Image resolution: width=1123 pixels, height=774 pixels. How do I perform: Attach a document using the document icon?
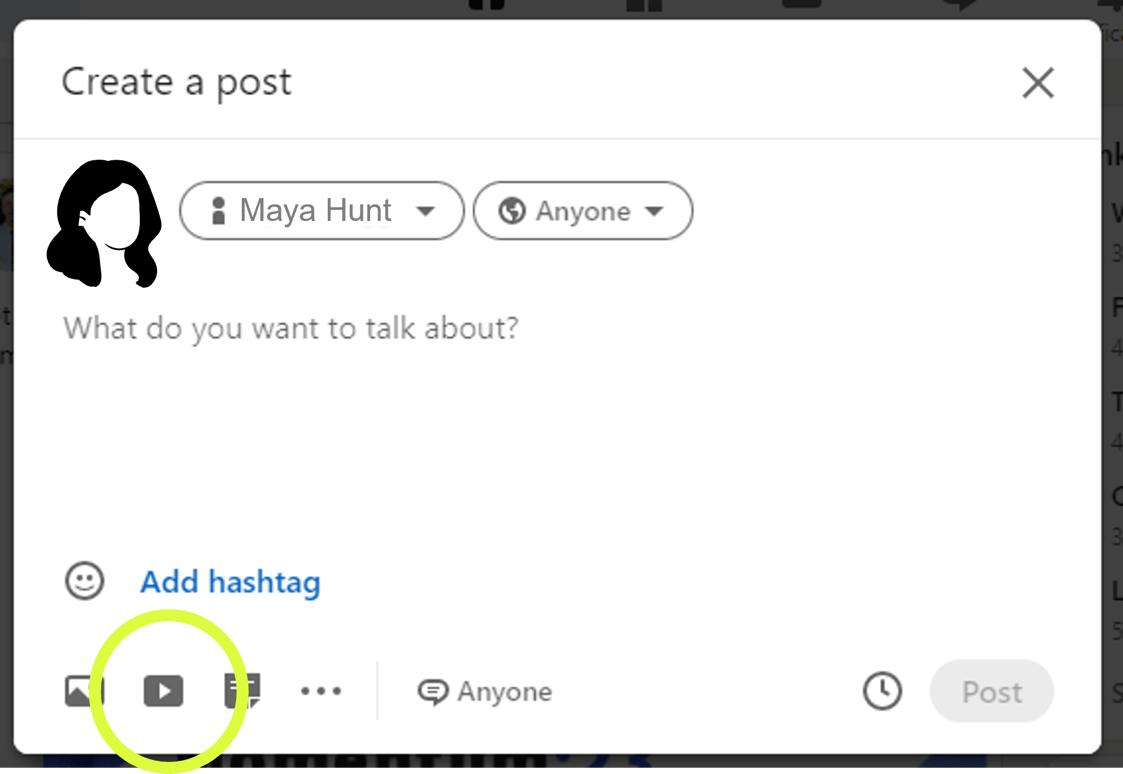(242, 691)
